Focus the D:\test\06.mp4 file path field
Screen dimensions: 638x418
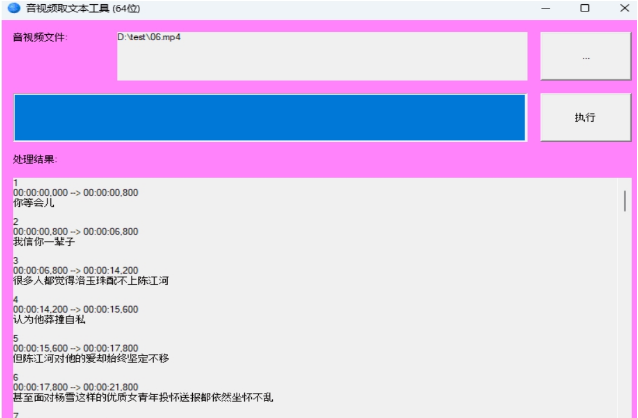point(322,56)
